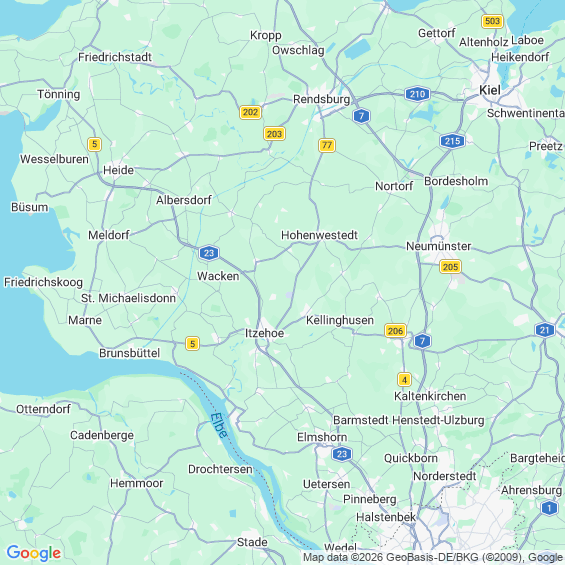The height and width of the screenshot is (565, 565).
Task: Click the B4 shield above Kaltenkirchen
Action: click(404, 380)
